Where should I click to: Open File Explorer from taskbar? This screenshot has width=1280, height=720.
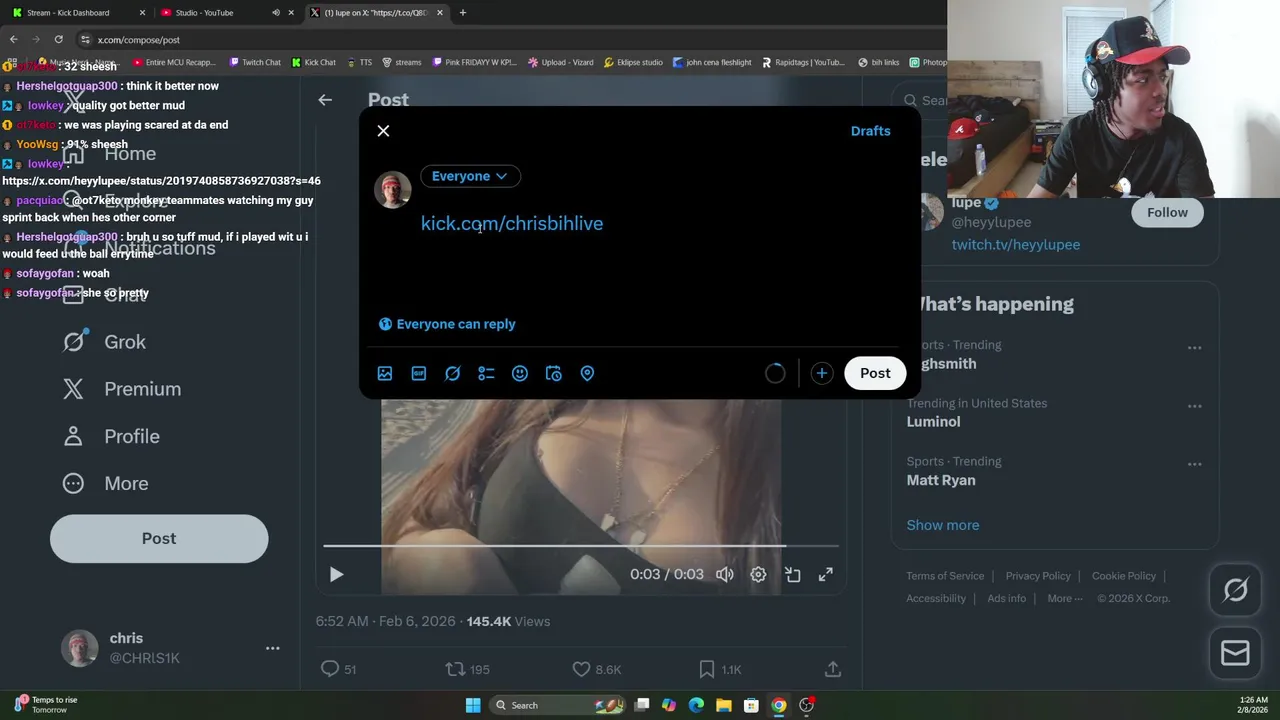click(x=724, y=705)
